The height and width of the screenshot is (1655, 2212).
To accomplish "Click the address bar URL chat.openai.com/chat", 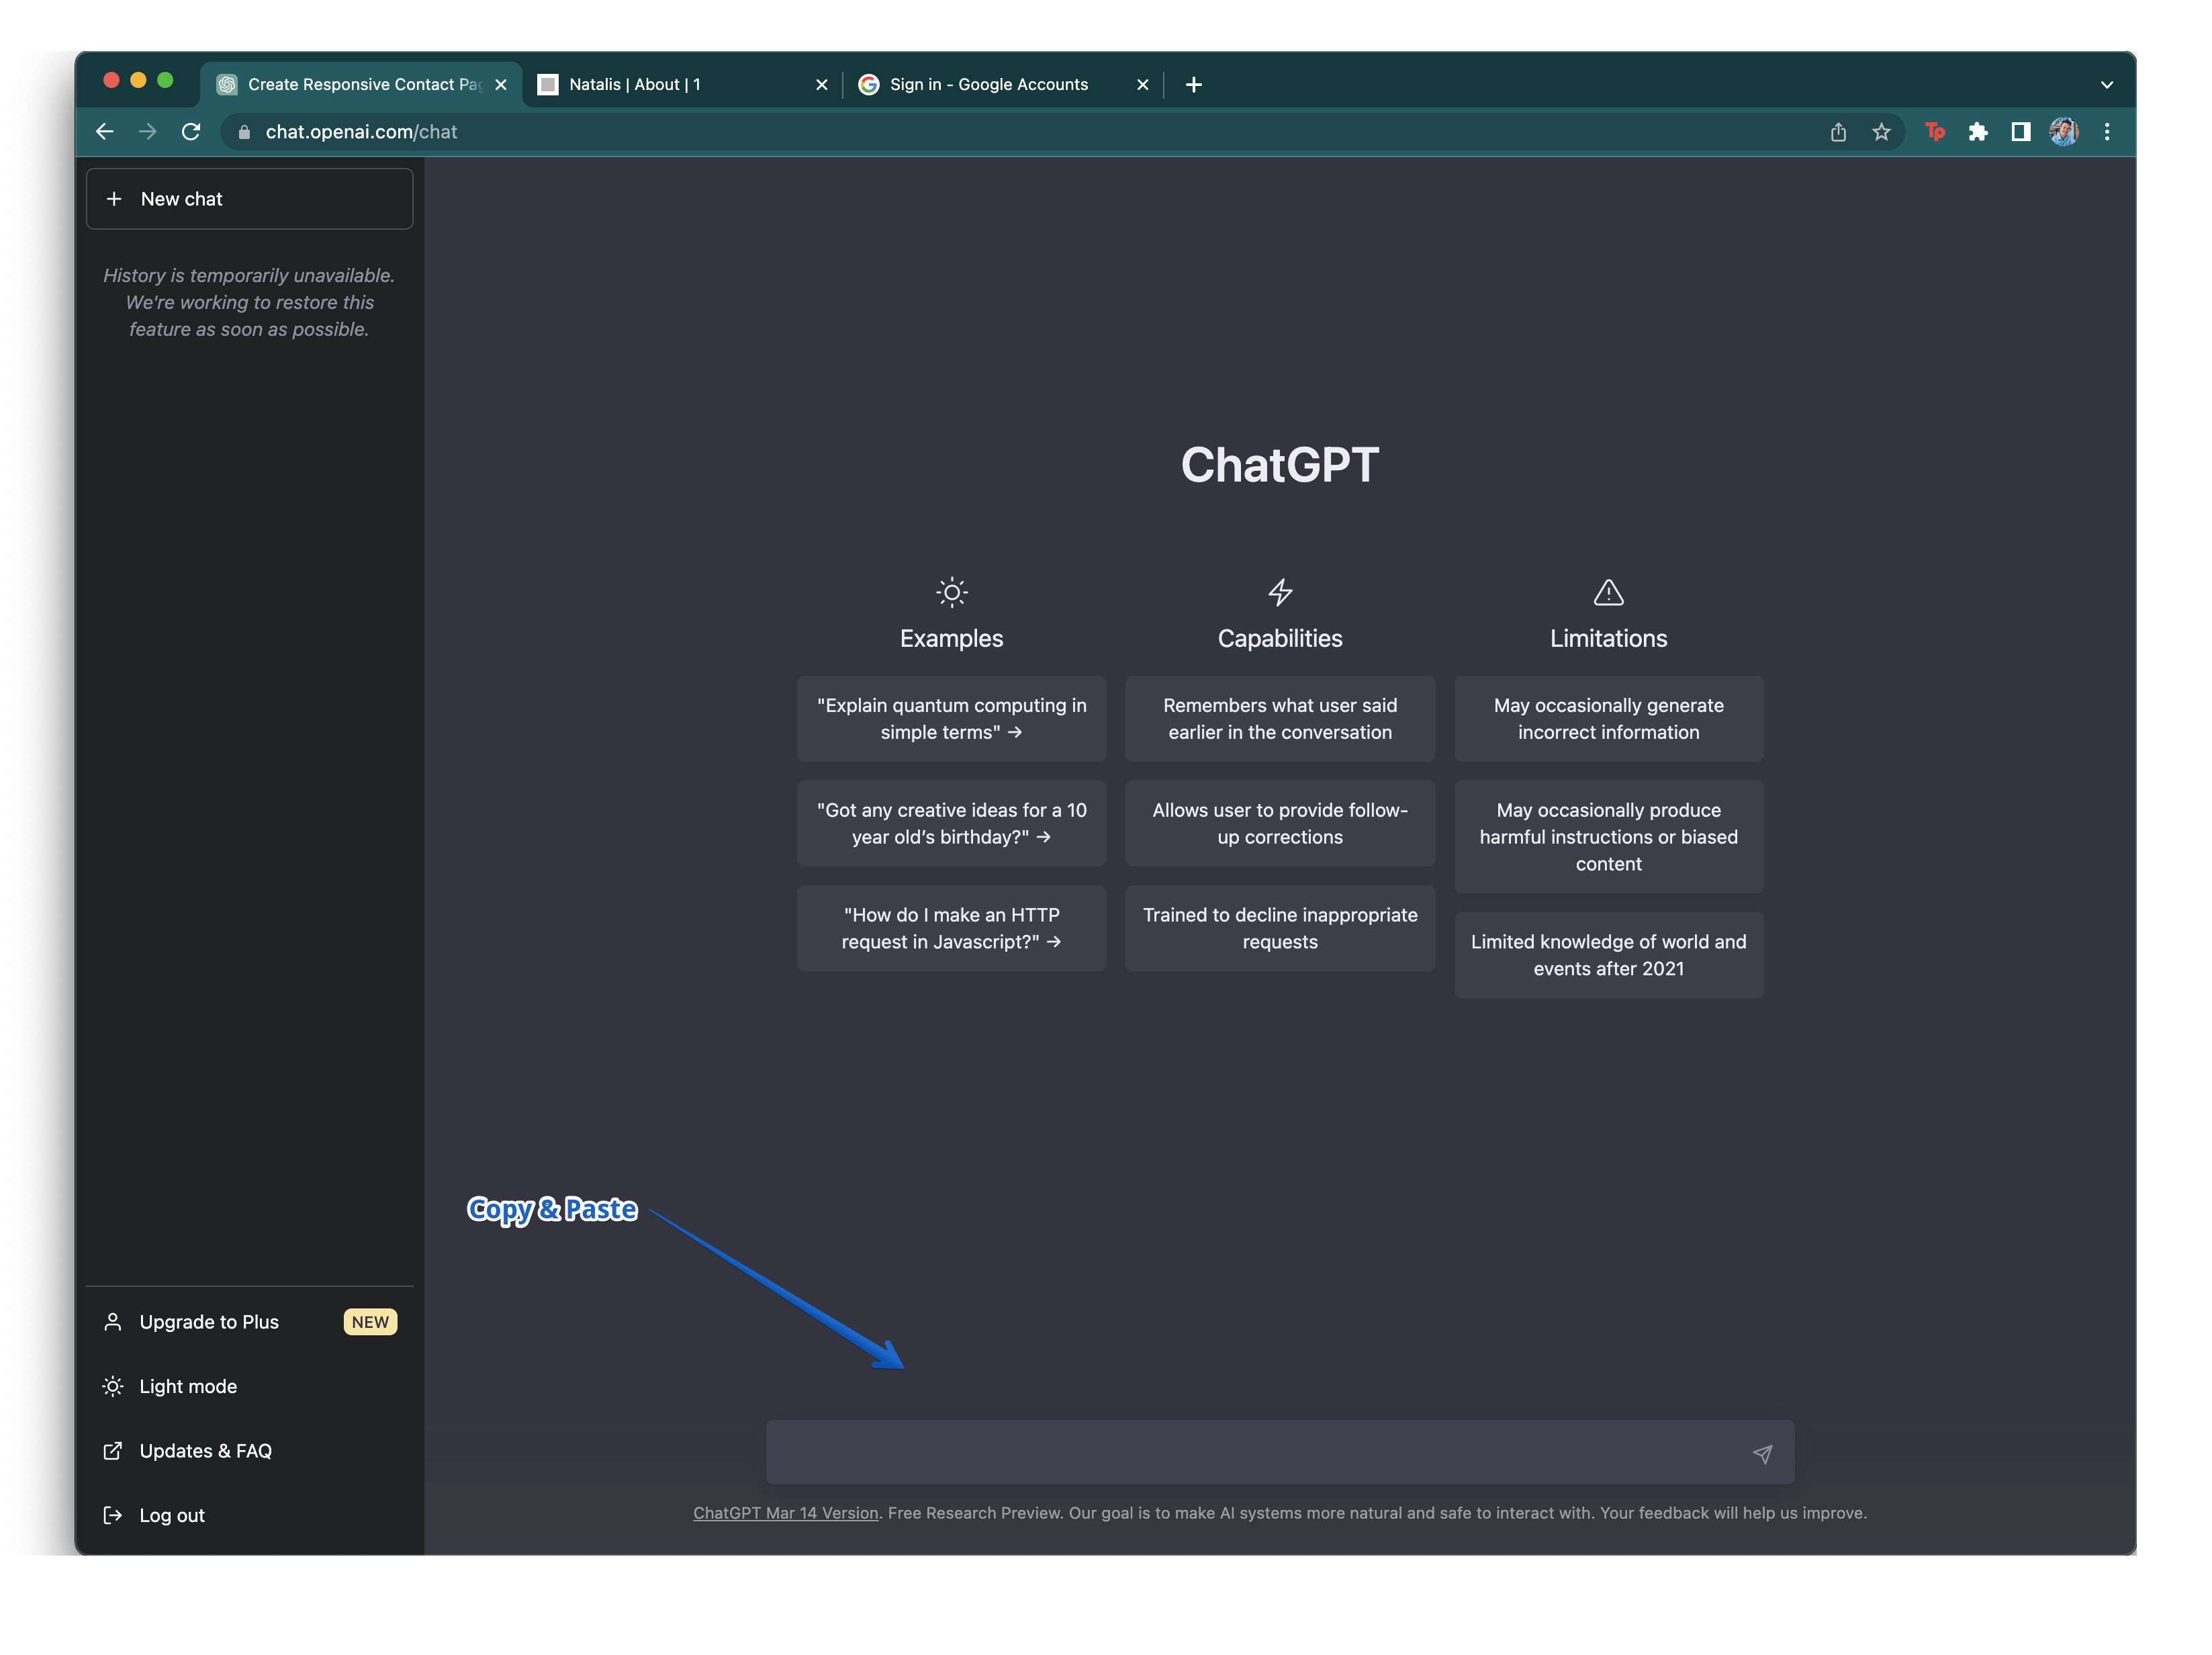I will tap(361, 132).
